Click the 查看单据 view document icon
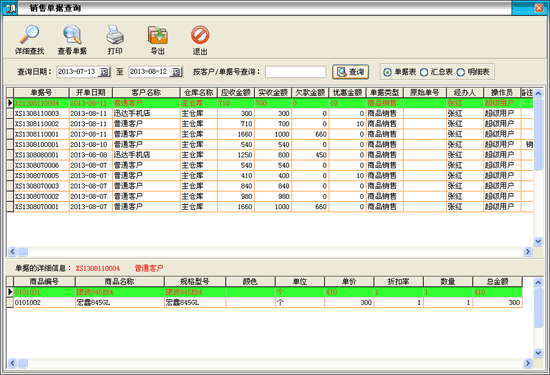Viewport: 550px width, 375px height. pos(72,40)
